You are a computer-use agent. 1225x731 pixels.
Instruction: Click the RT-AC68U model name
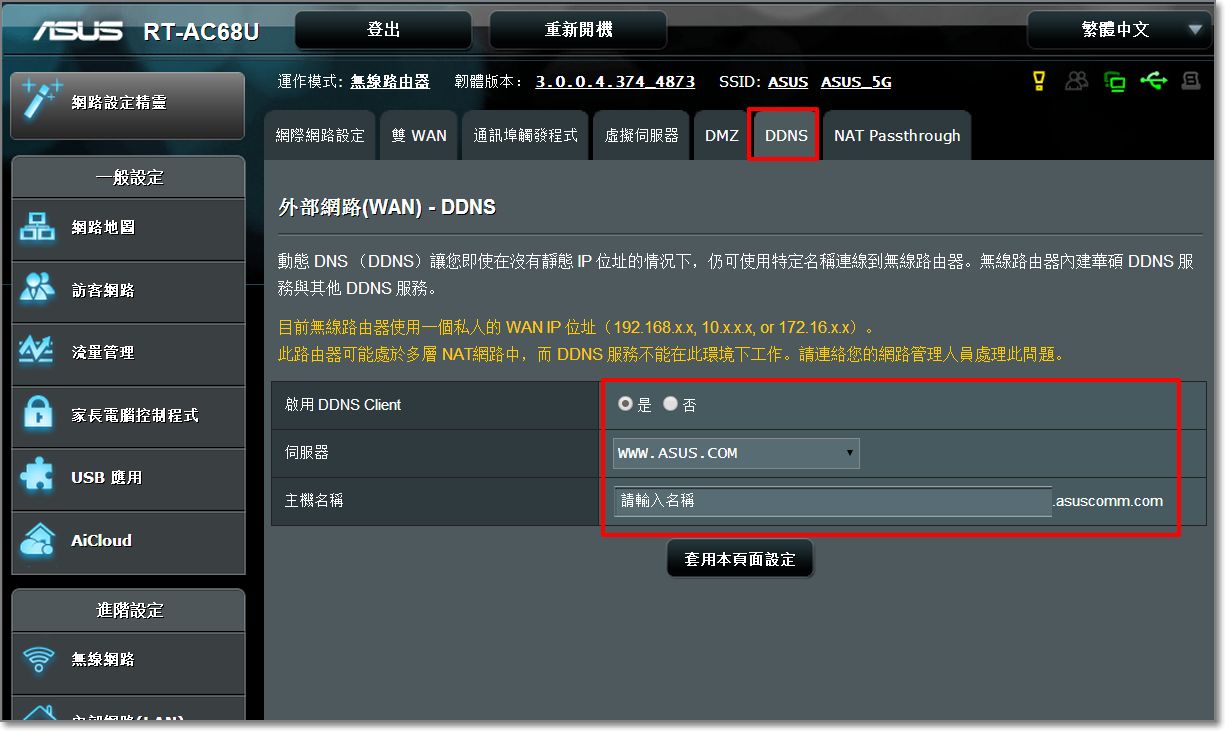tap(201, 32)
